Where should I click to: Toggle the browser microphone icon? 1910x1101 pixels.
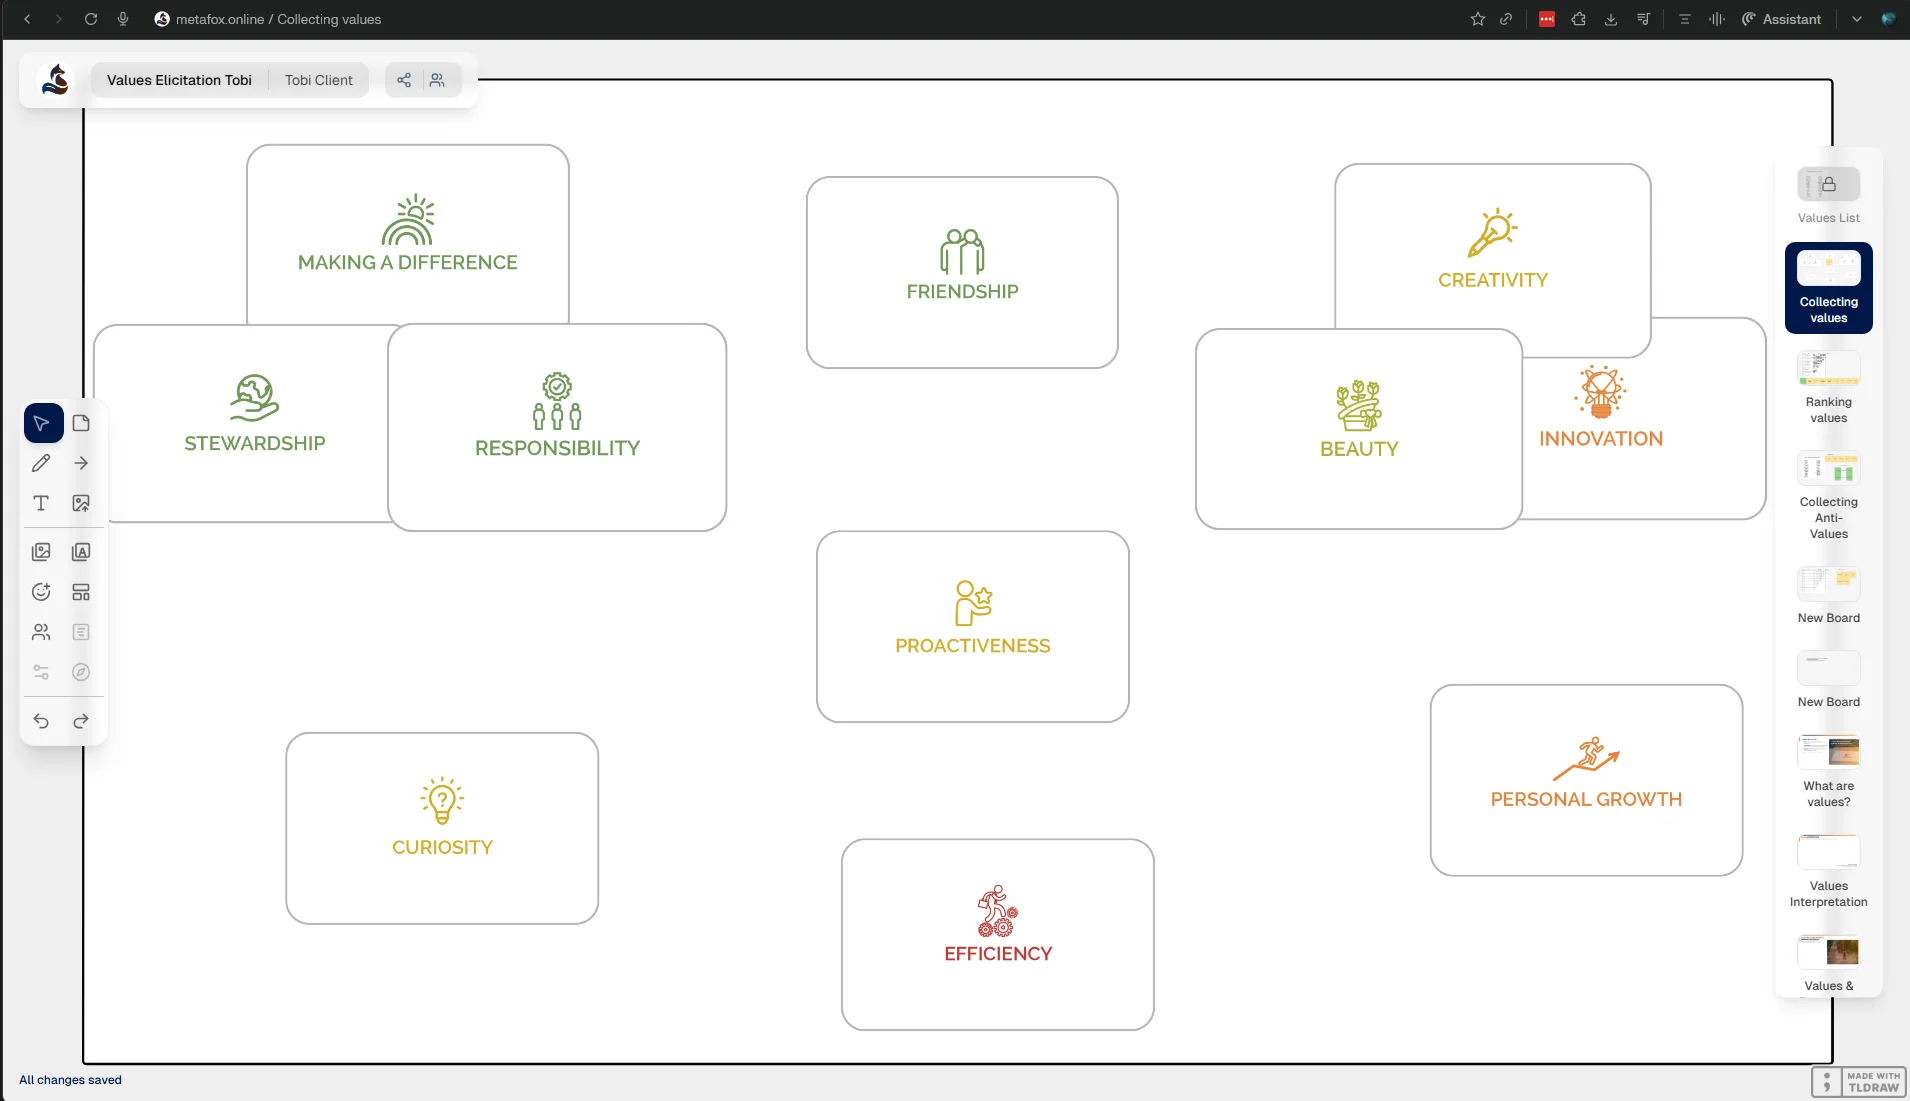(123, 19)
